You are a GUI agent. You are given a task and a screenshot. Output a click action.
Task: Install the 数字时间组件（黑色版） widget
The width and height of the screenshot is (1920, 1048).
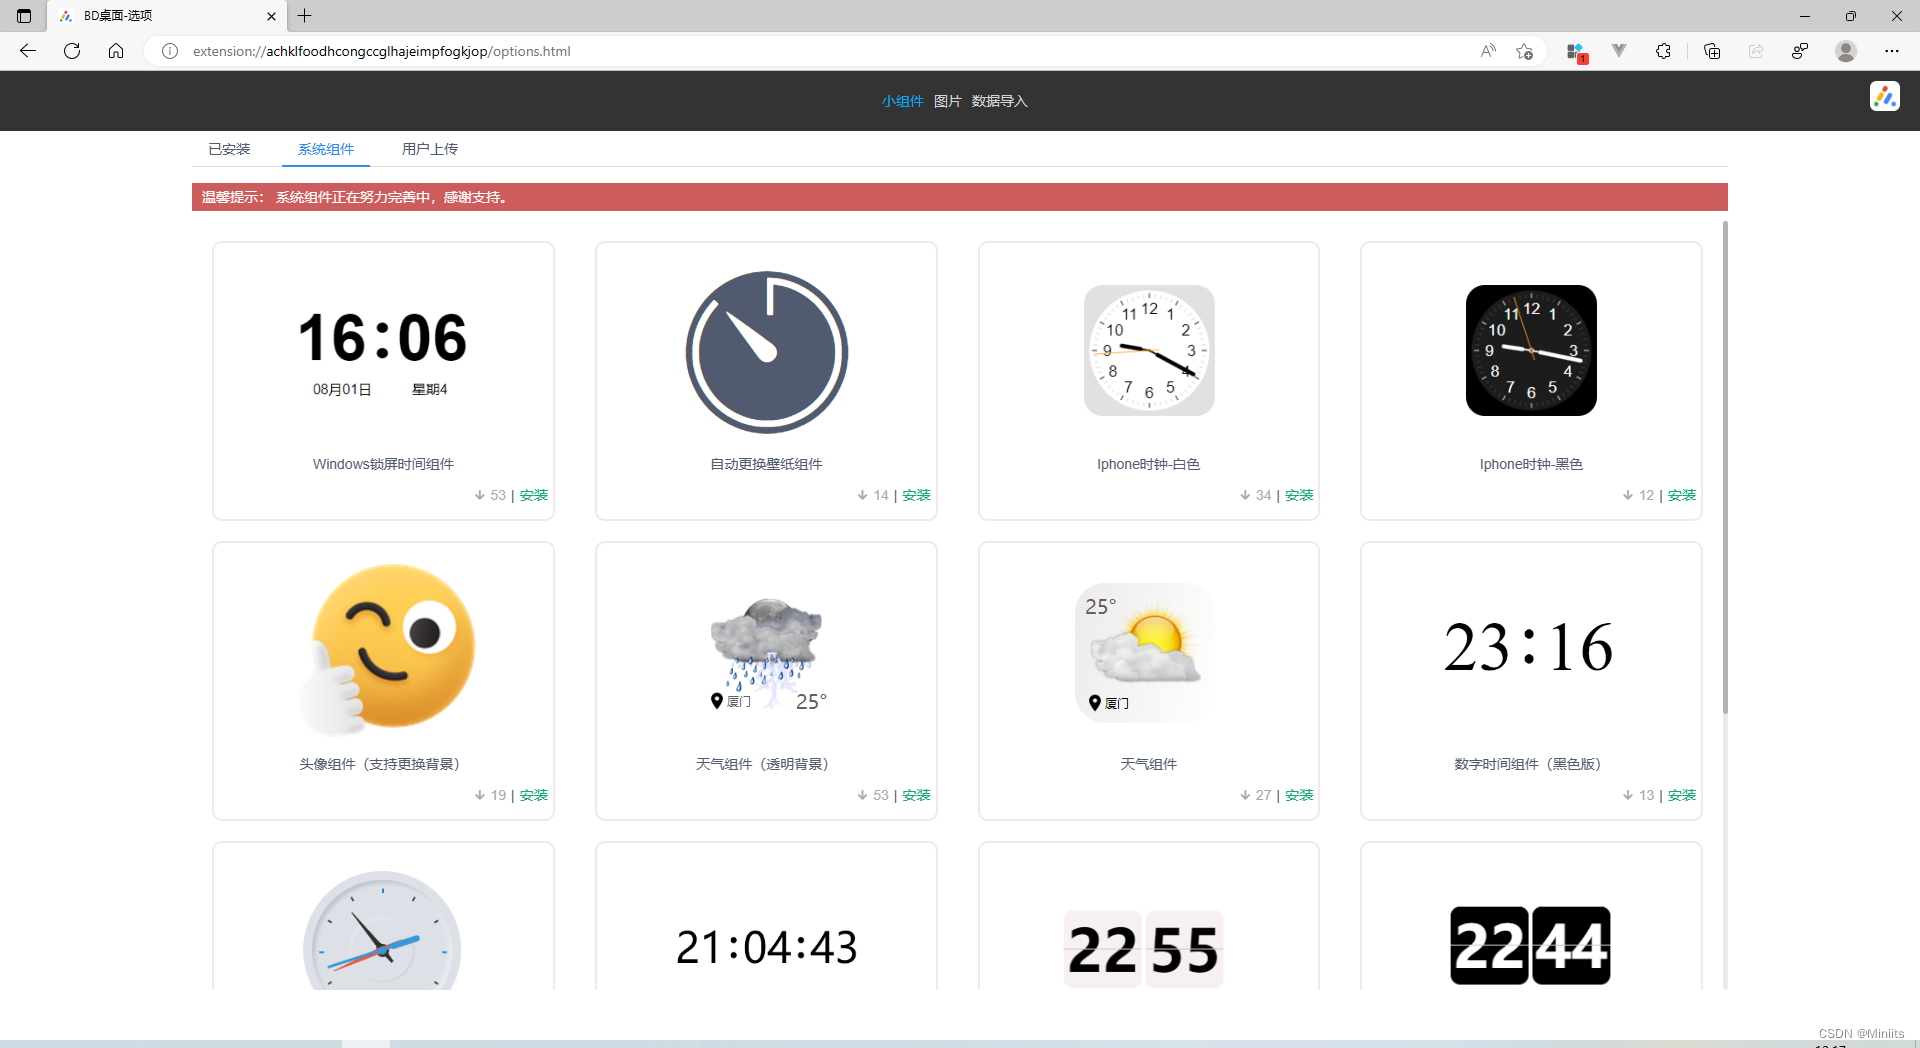coord(1682,795)
